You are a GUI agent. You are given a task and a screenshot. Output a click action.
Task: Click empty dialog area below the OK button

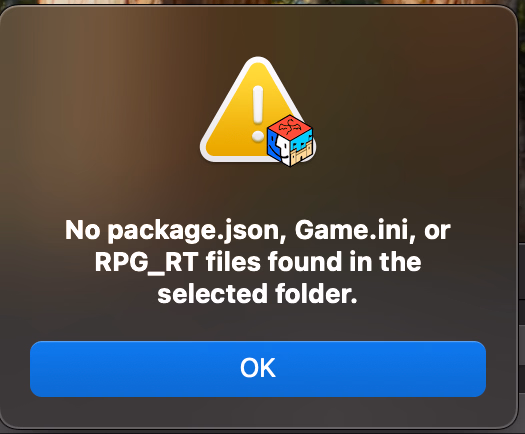point(258,412)
